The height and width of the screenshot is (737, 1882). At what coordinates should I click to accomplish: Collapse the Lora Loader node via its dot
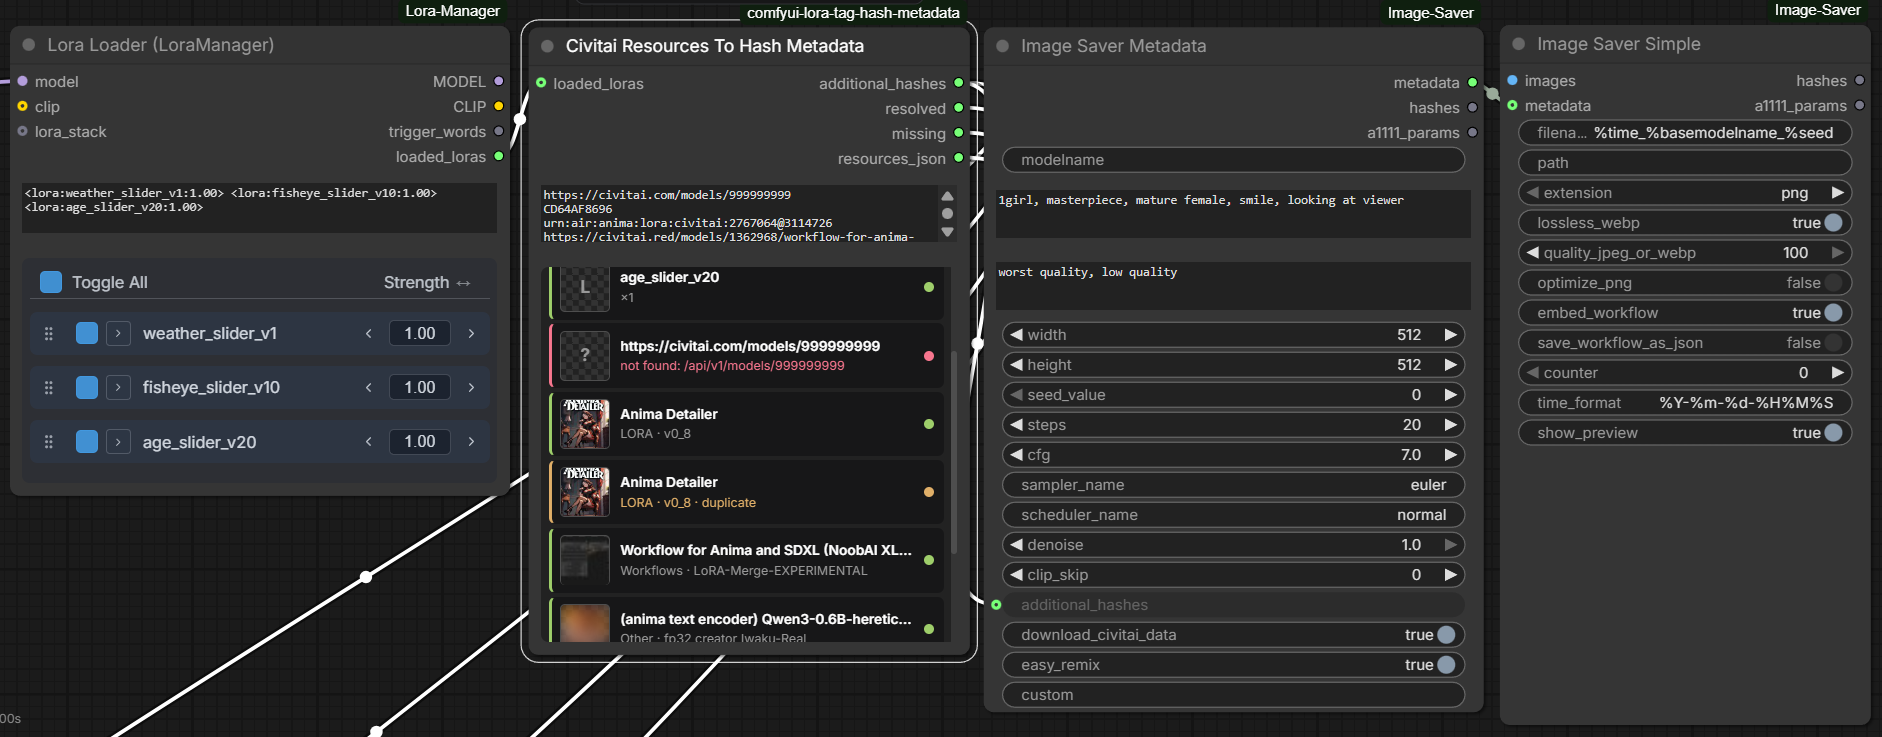click(x=29, y=45)
